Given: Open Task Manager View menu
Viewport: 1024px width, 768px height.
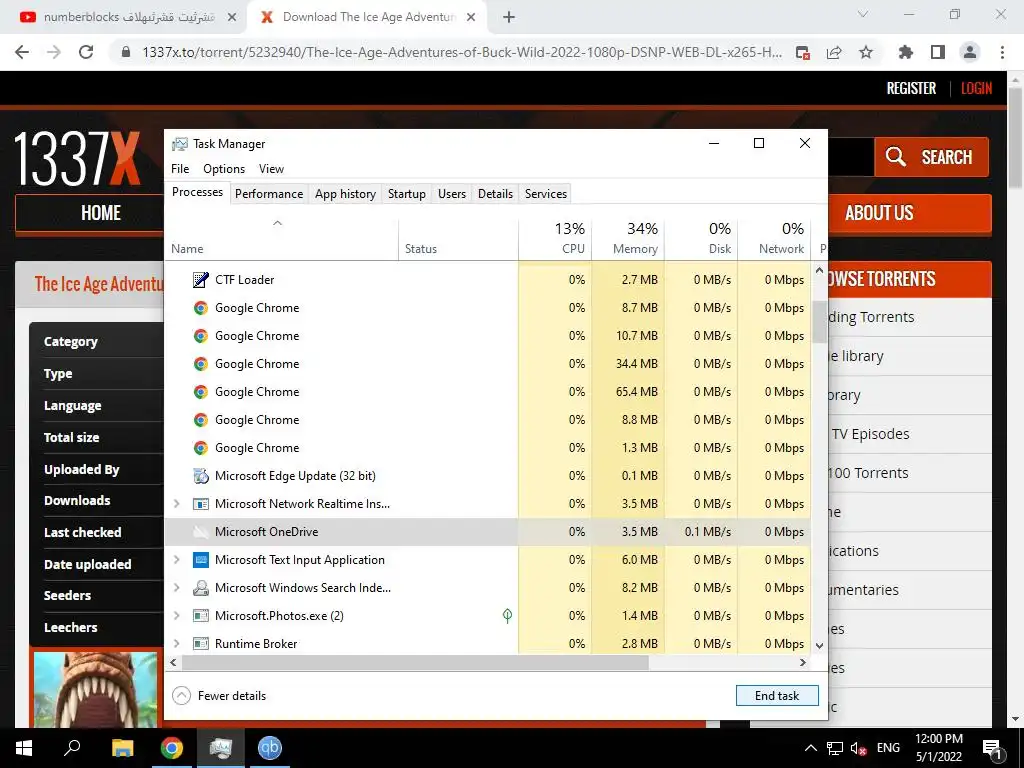Looking at the screenshot, I should (271, 168).
